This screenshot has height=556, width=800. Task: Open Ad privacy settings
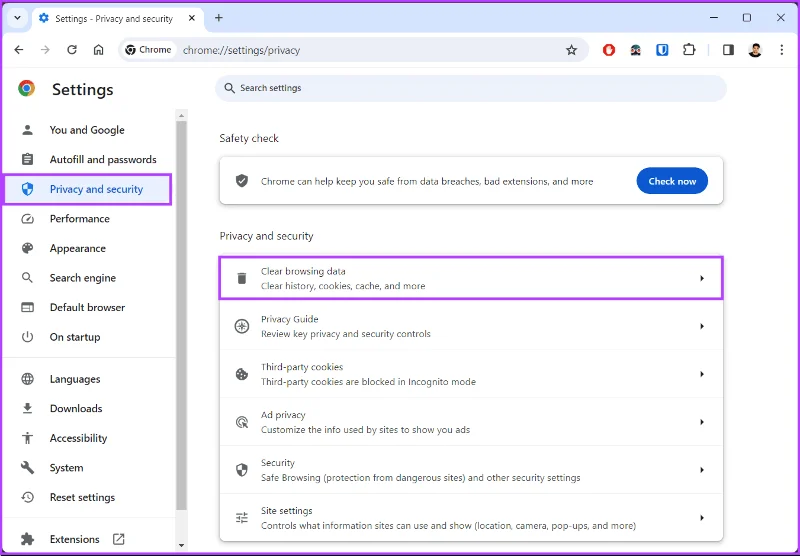point(471,422)
